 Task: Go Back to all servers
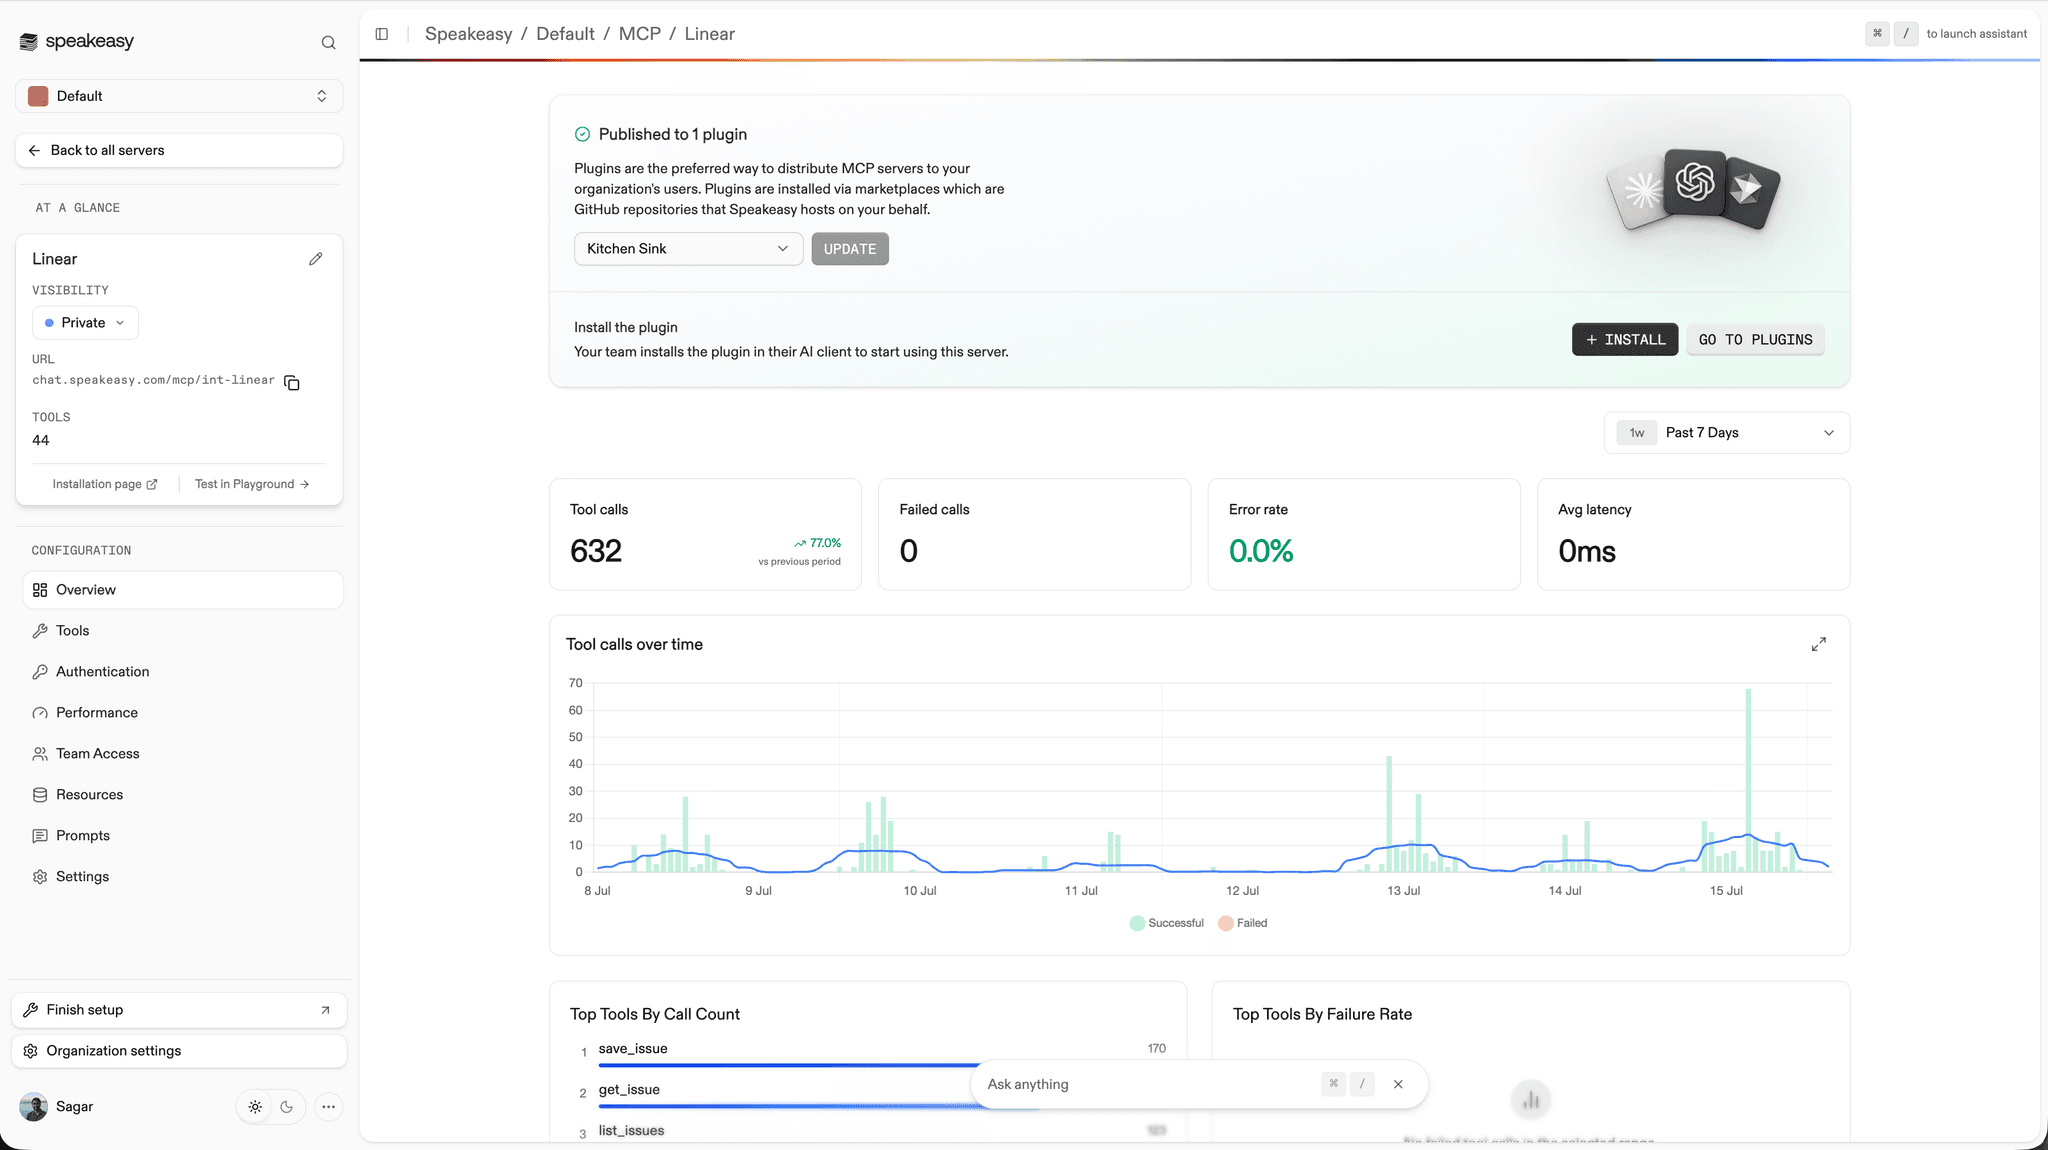pyautogui.click(x=179, y=150)
